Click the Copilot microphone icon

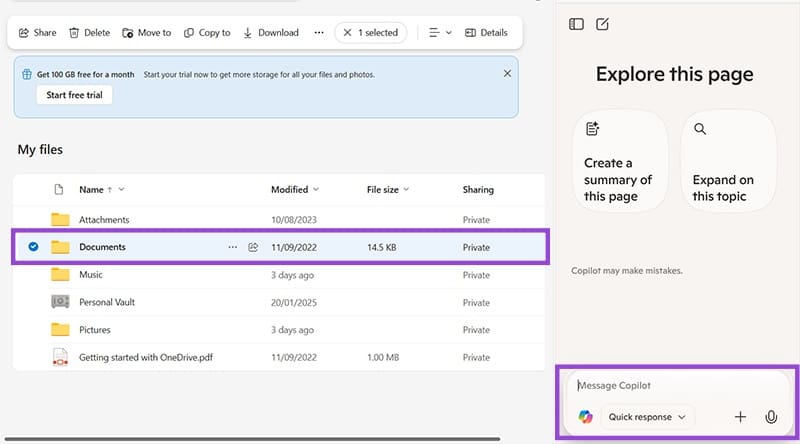pyautogui.click(x=771, y=417)
